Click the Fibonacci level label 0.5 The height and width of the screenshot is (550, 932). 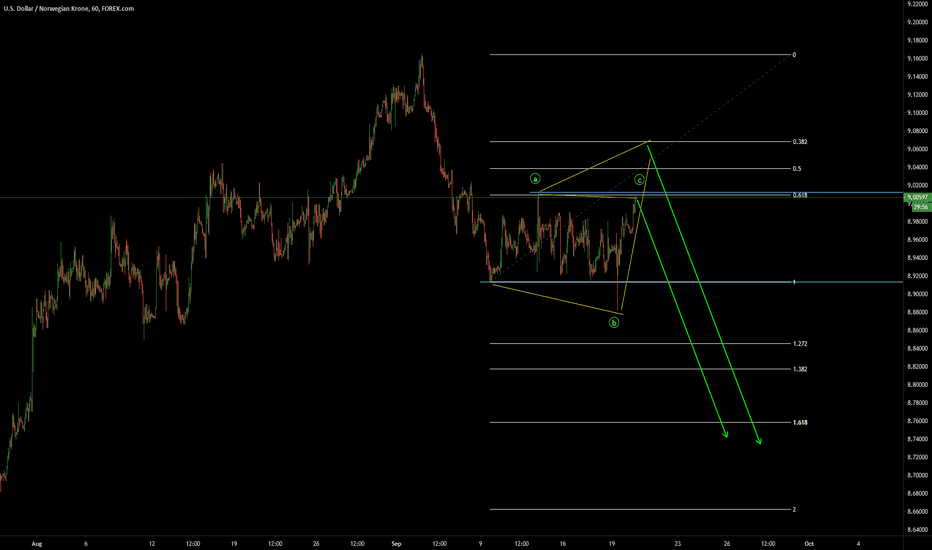[x=796, y=168]
